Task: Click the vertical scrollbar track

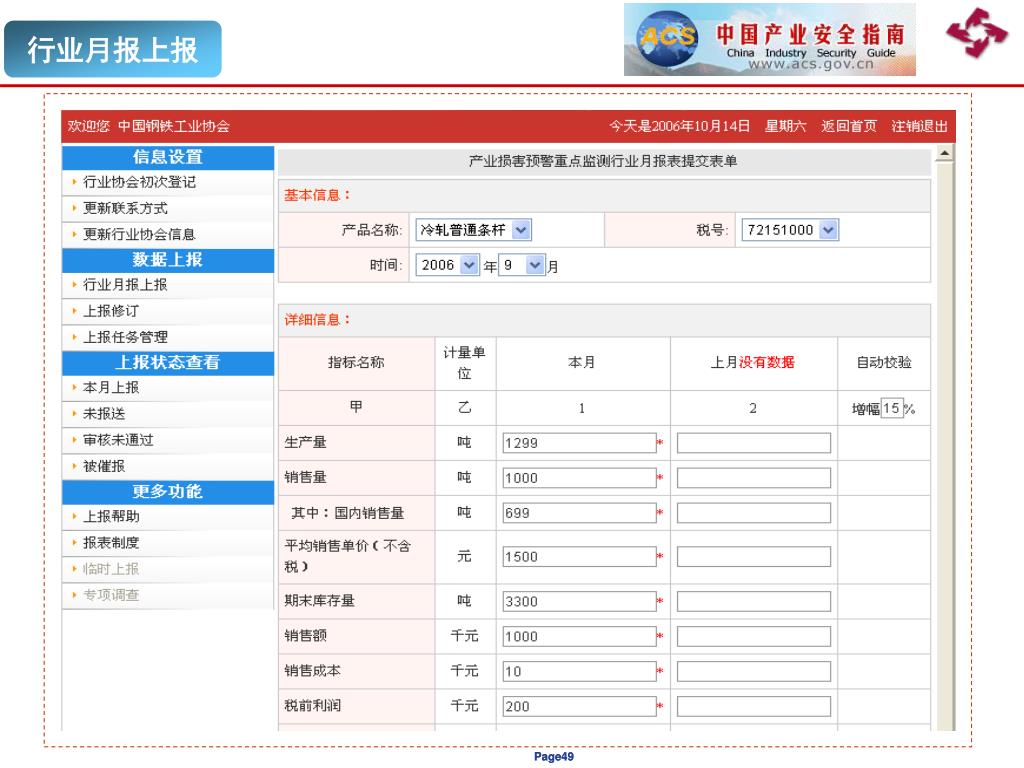Action: pos(944,444)
